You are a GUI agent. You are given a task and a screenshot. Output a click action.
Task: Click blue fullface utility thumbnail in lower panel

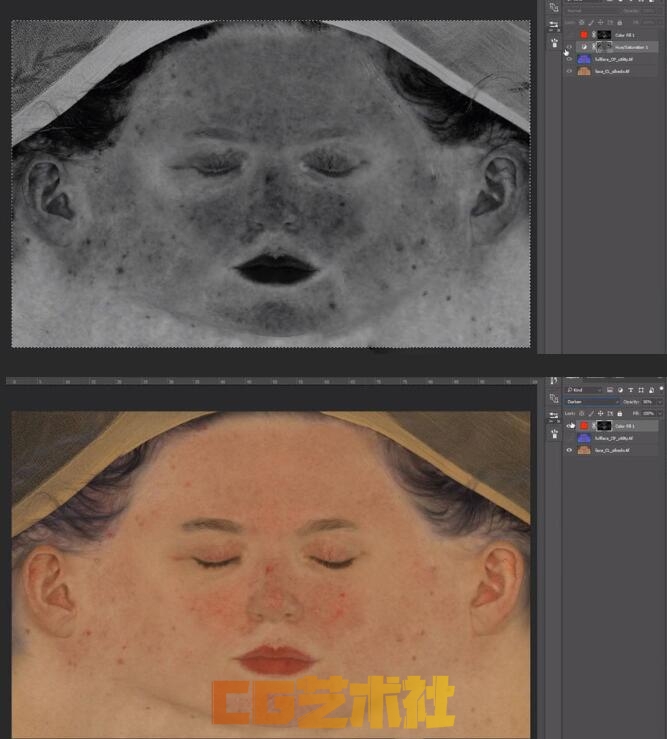coord(584,438)
